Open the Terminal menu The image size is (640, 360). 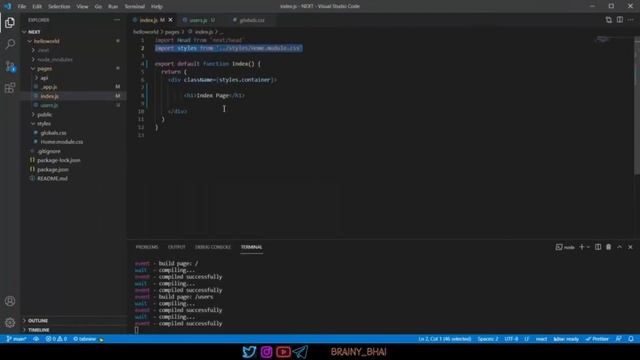(x=135, y=7)
